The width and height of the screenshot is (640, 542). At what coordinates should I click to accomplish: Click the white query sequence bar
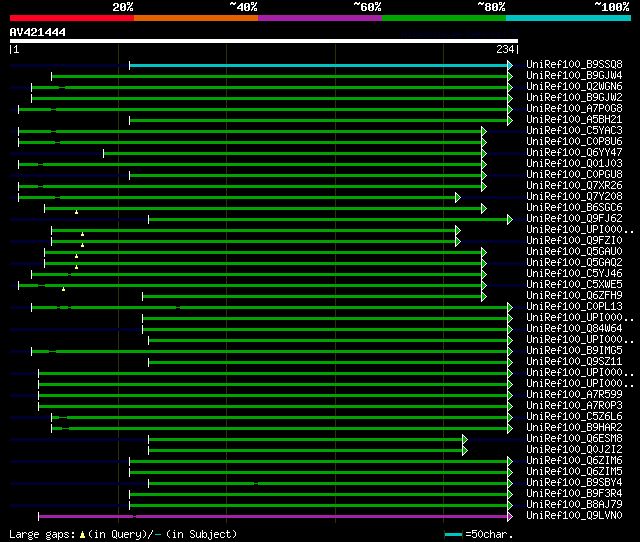pyautogui.click(x=264, y=41)
